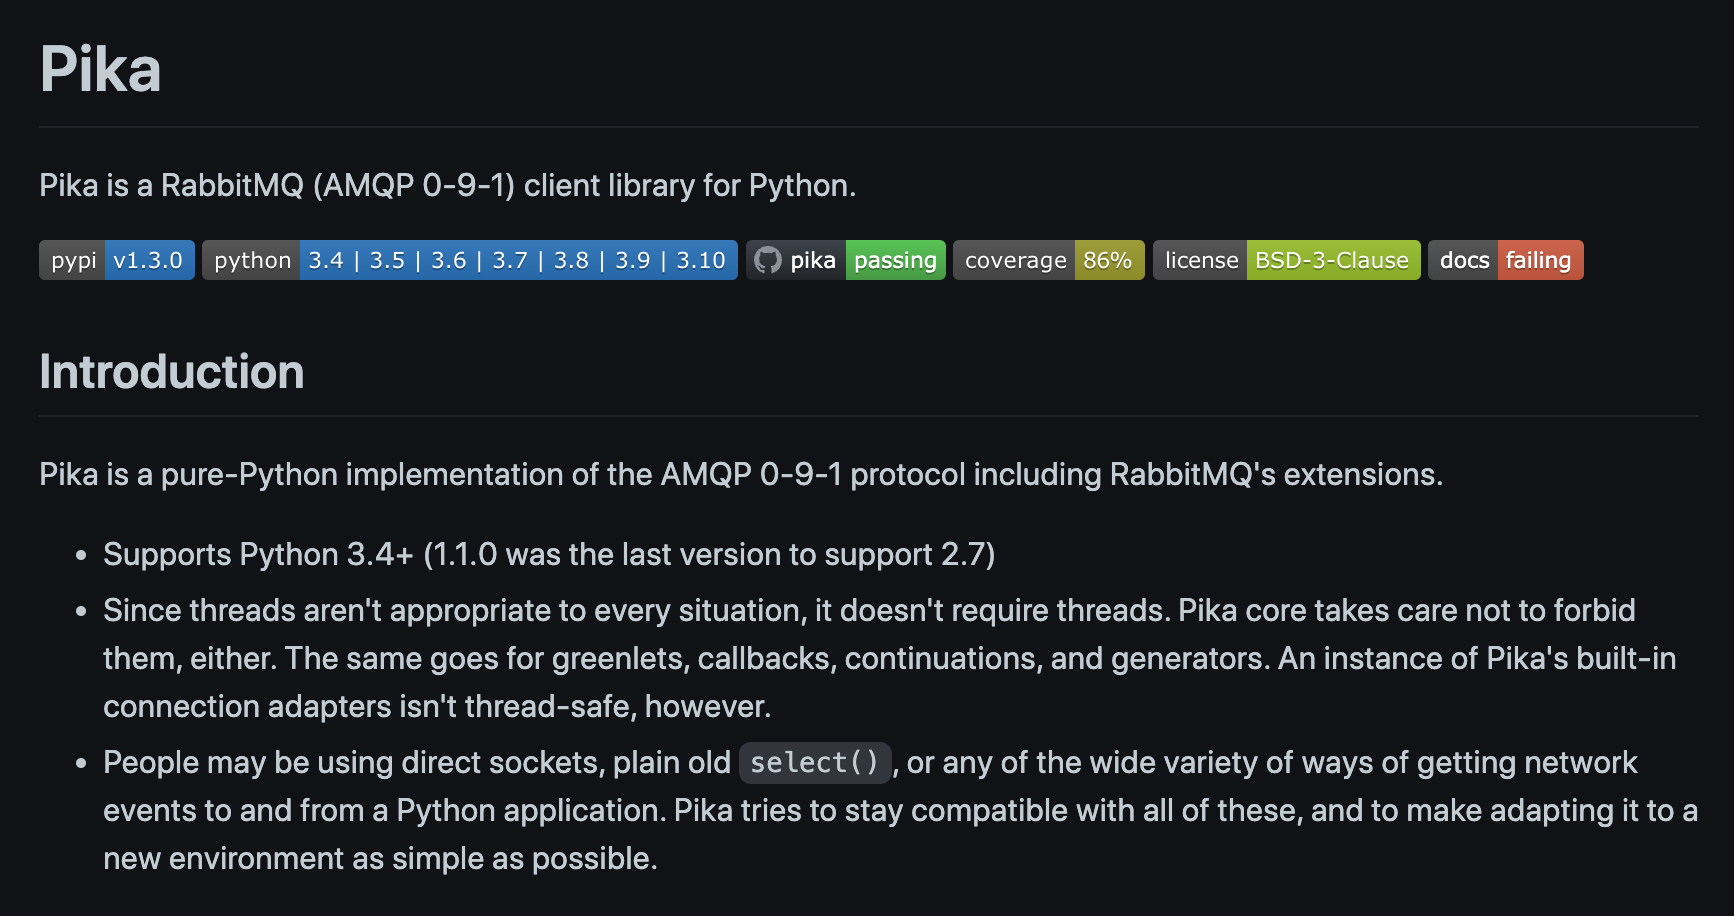Click the python versions badge
This screenshot has width=1734, height=916.
tap(470, 260)
